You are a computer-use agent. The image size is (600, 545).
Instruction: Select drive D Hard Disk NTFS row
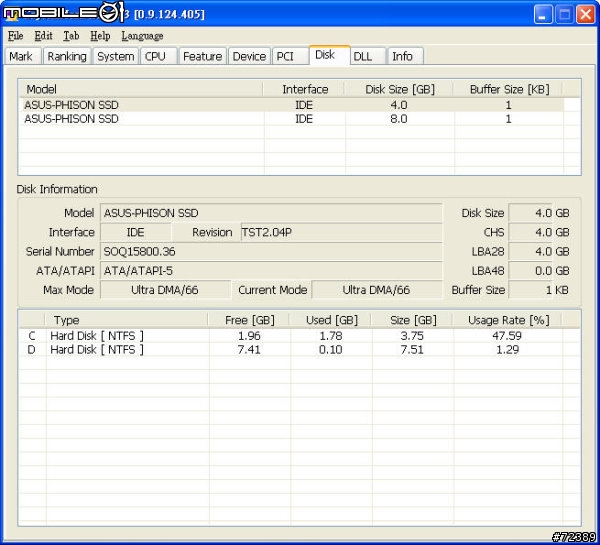click(x=291, y=349)
